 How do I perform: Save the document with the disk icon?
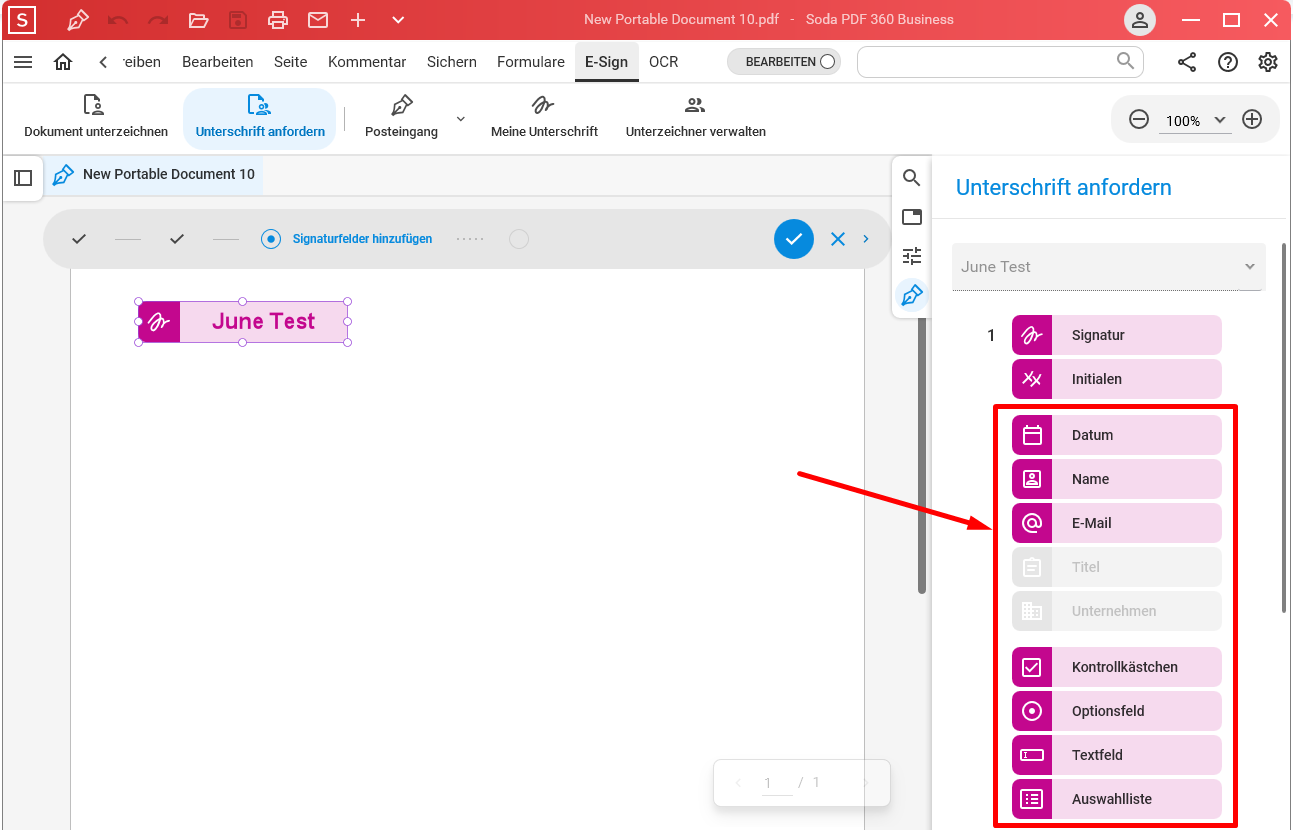click(x=238, y=20)
